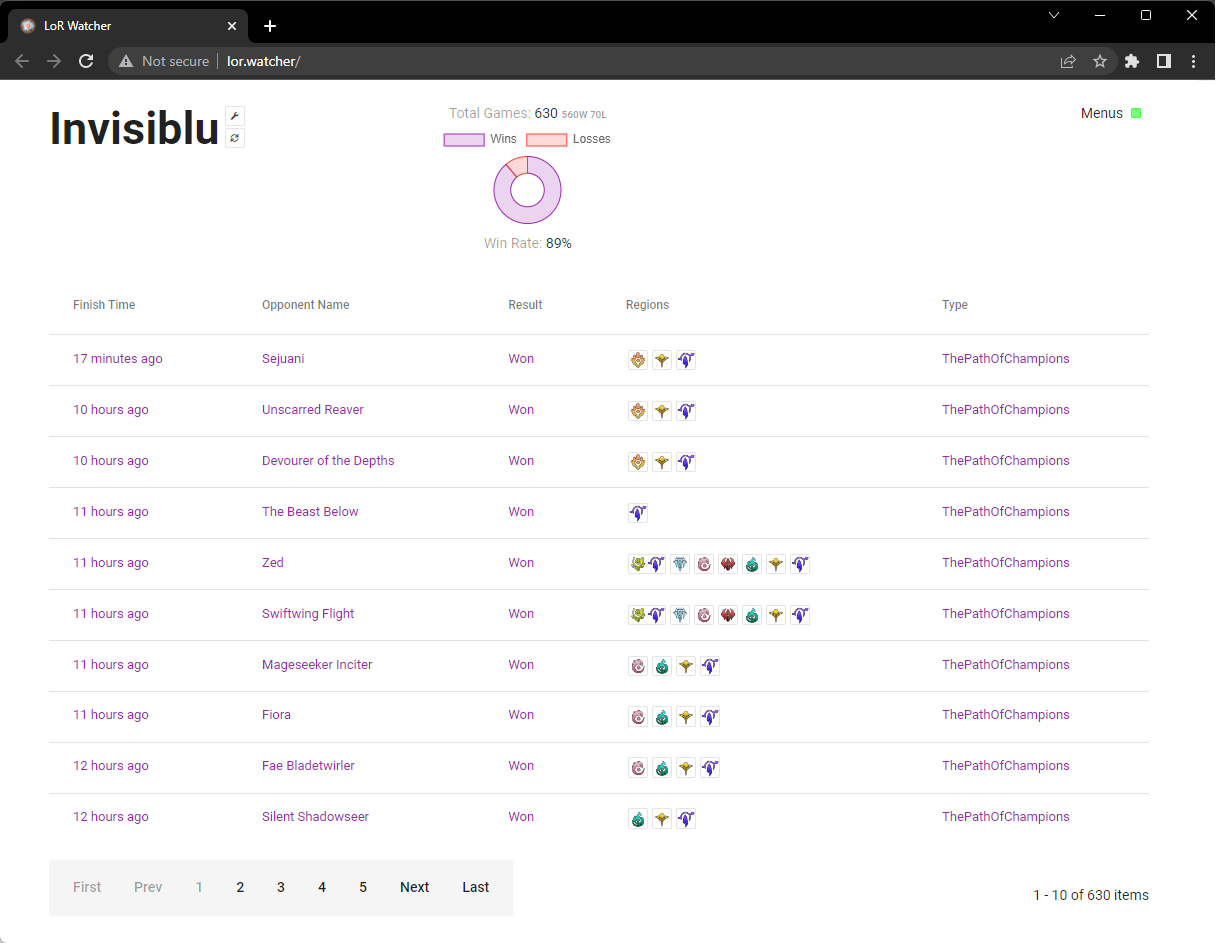
Task: Click the red region icon in Swiftwing Flight row
Action: point(728,615)
